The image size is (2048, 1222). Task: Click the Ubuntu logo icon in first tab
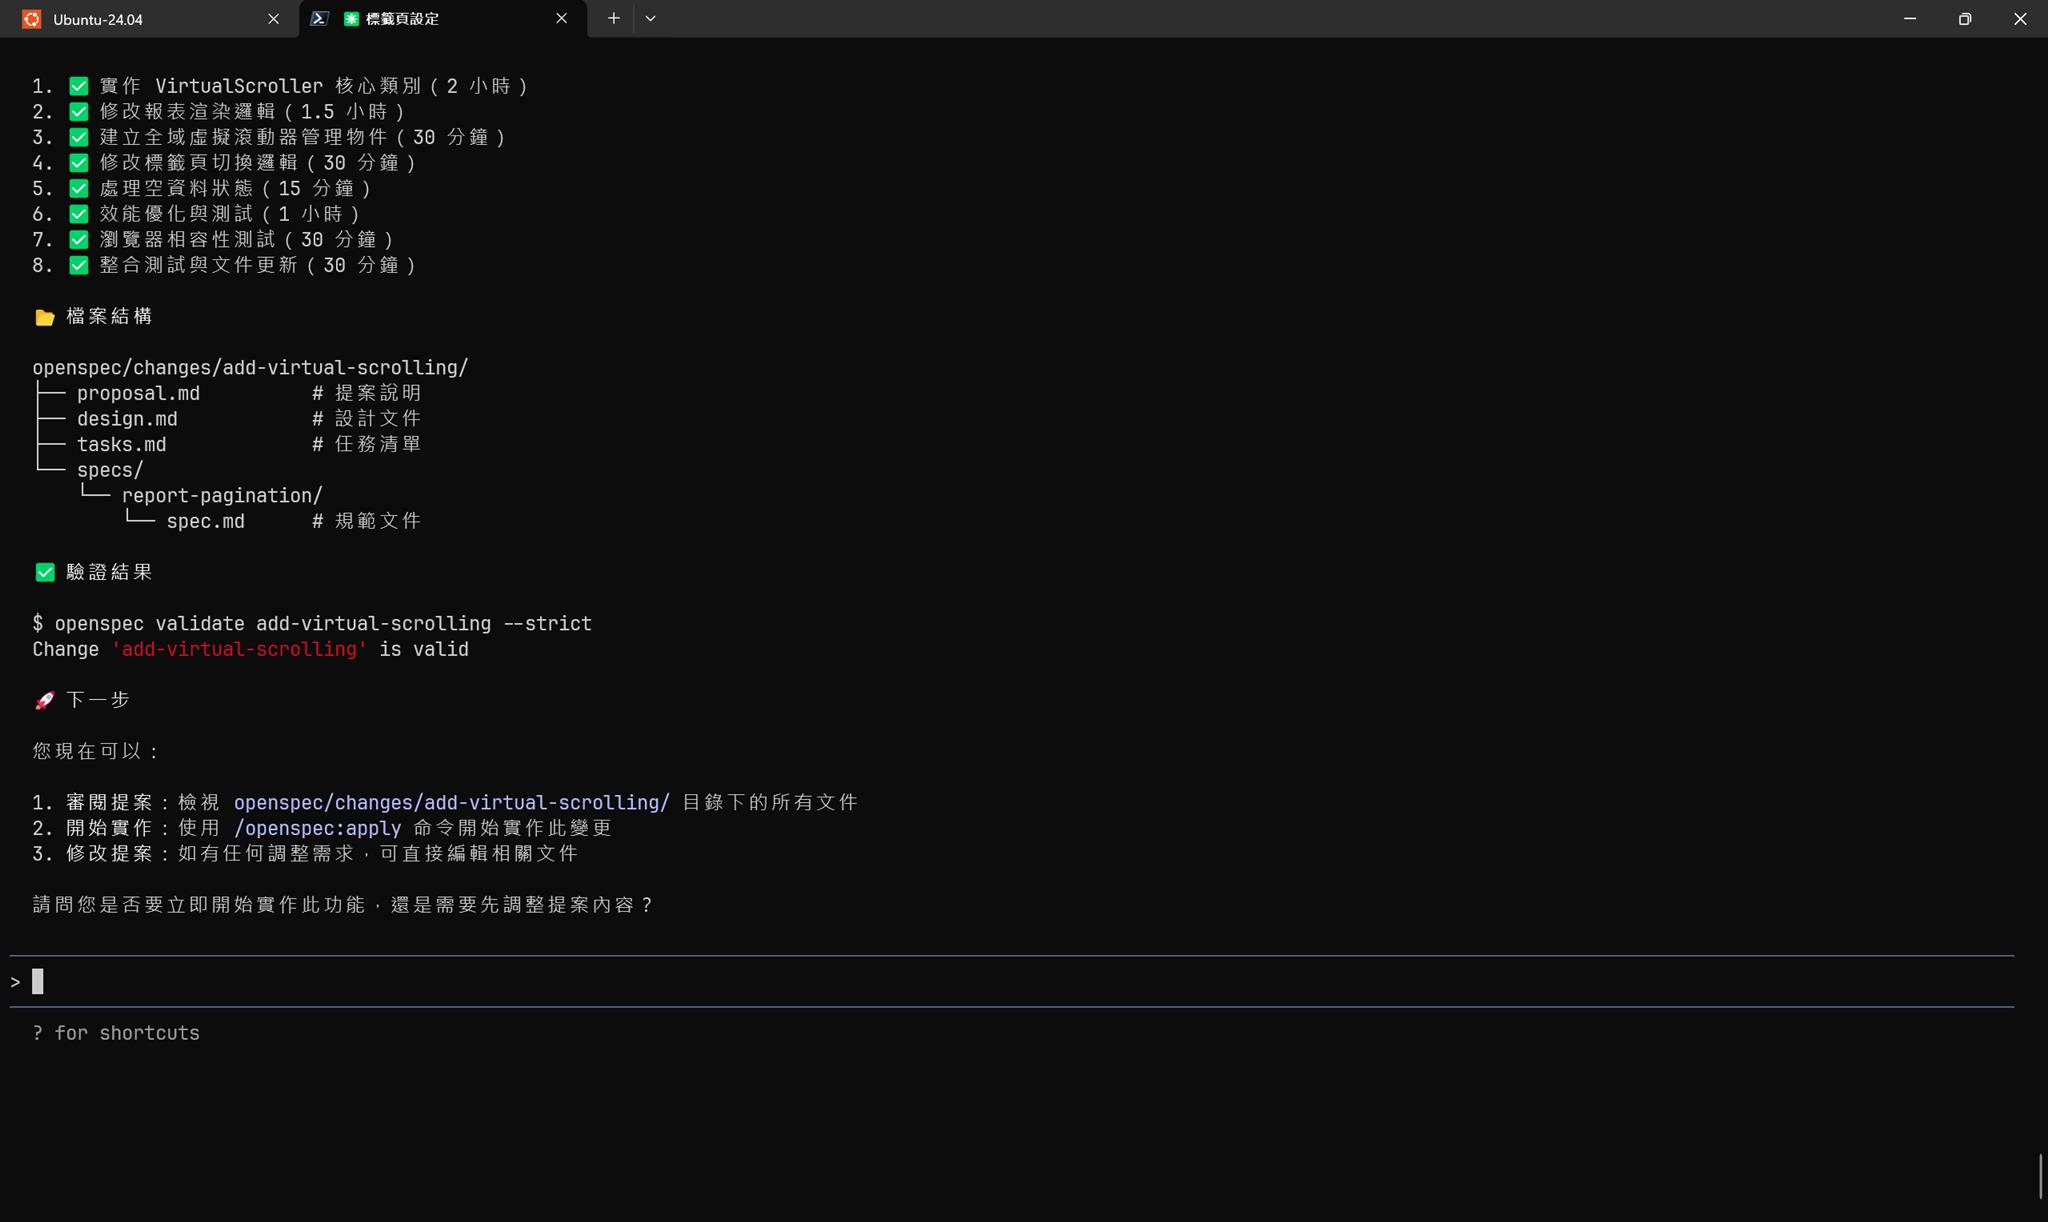[x=32, y=19]
